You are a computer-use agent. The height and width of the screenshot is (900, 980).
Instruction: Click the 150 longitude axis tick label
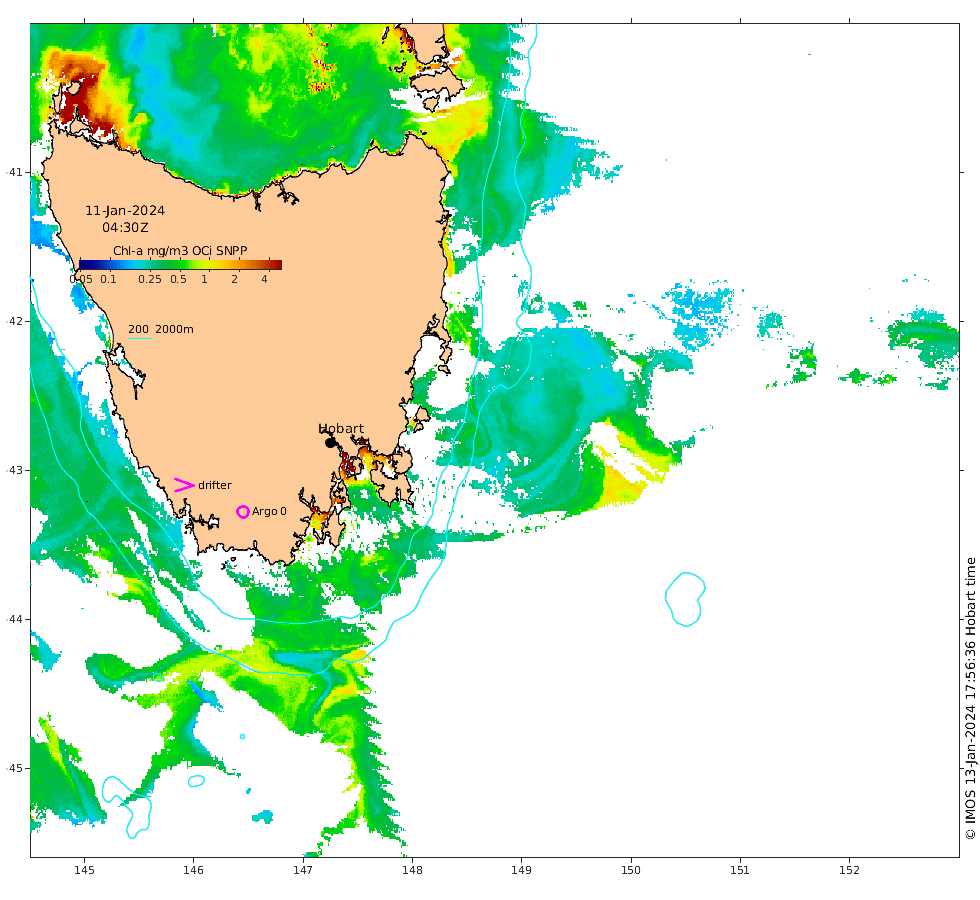click(630, 870)
